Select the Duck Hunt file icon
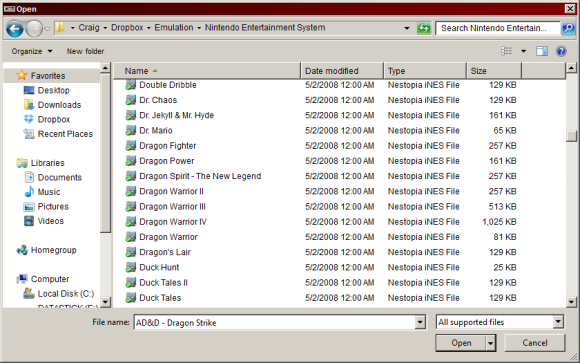This screenshot has height=363, width=580. point(130,267)
